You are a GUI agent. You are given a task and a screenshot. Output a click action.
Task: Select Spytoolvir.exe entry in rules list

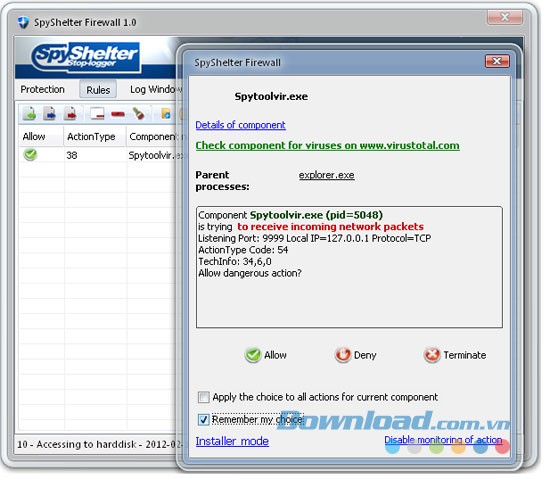[x=155, y=155]
